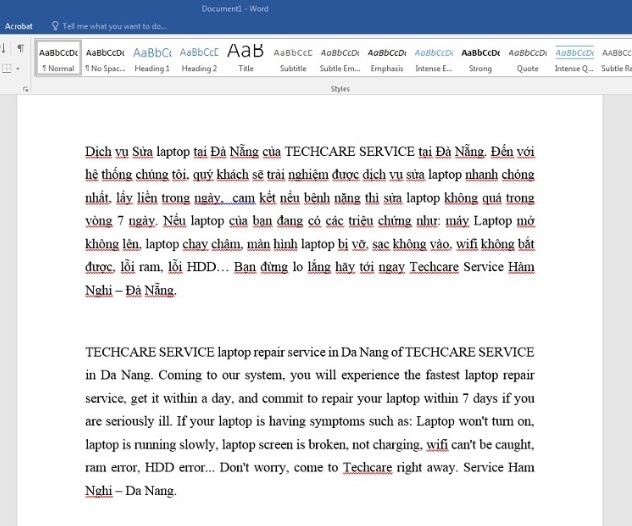Apply the Subtle Reference style

(x=616, y=58)
